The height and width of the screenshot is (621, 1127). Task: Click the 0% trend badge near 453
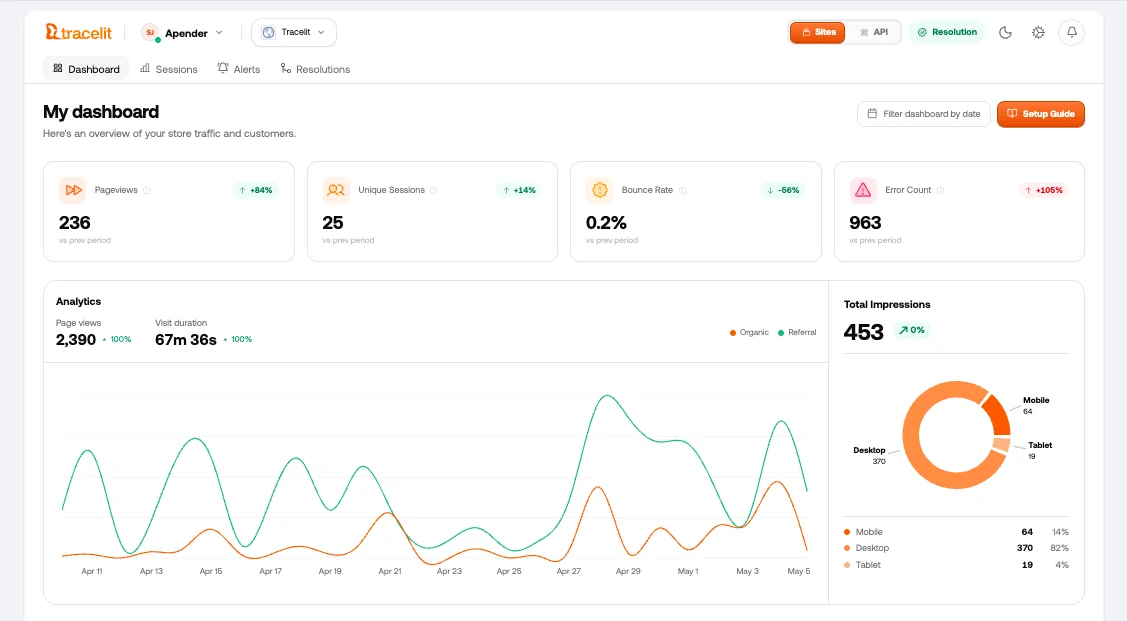(x=911, y=330)
